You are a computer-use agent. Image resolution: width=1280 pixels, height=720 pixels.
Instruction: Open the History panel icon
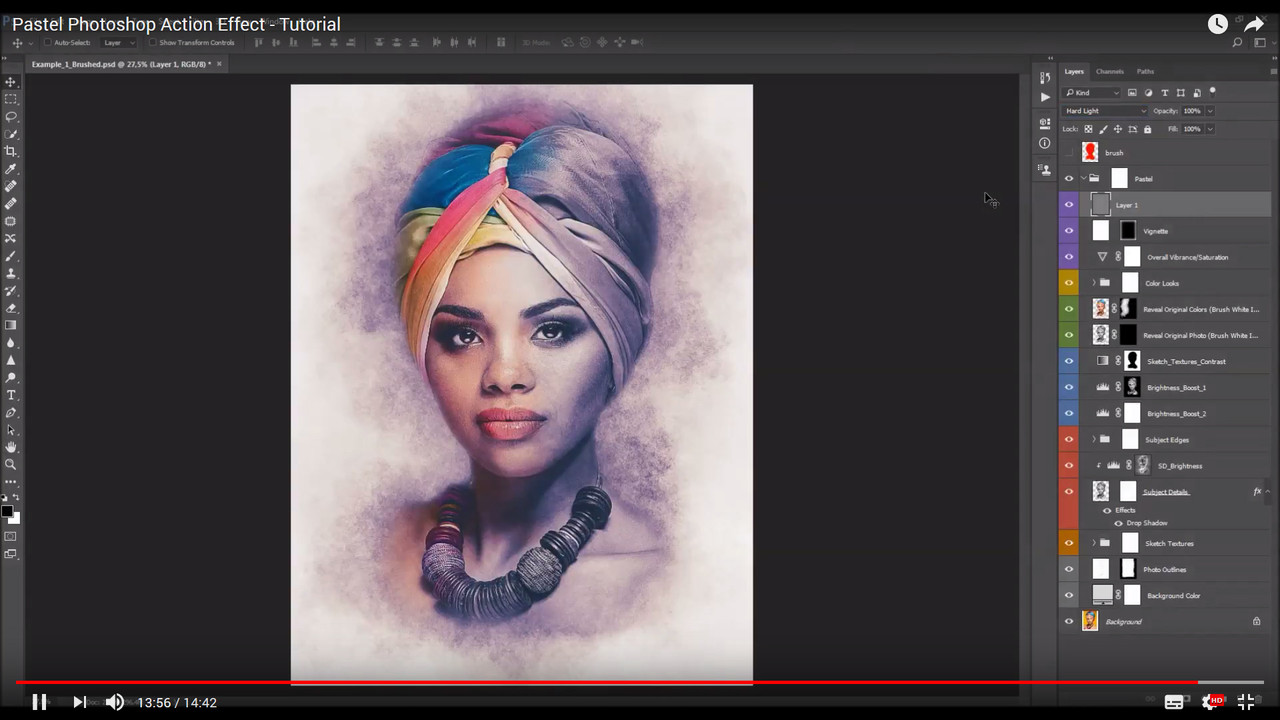coord(1045,77)
